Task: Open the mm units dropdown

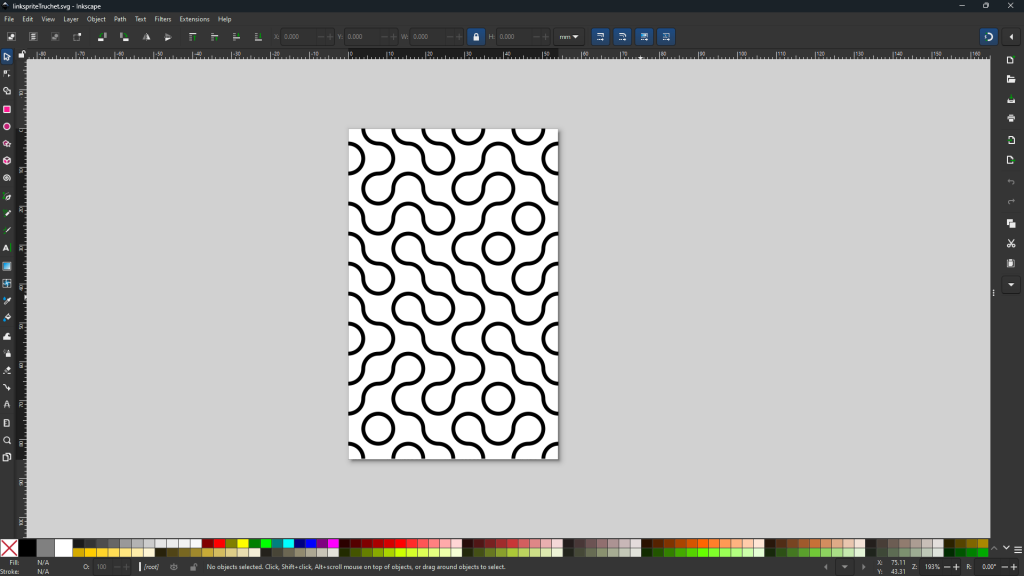Action: (569, 37)
